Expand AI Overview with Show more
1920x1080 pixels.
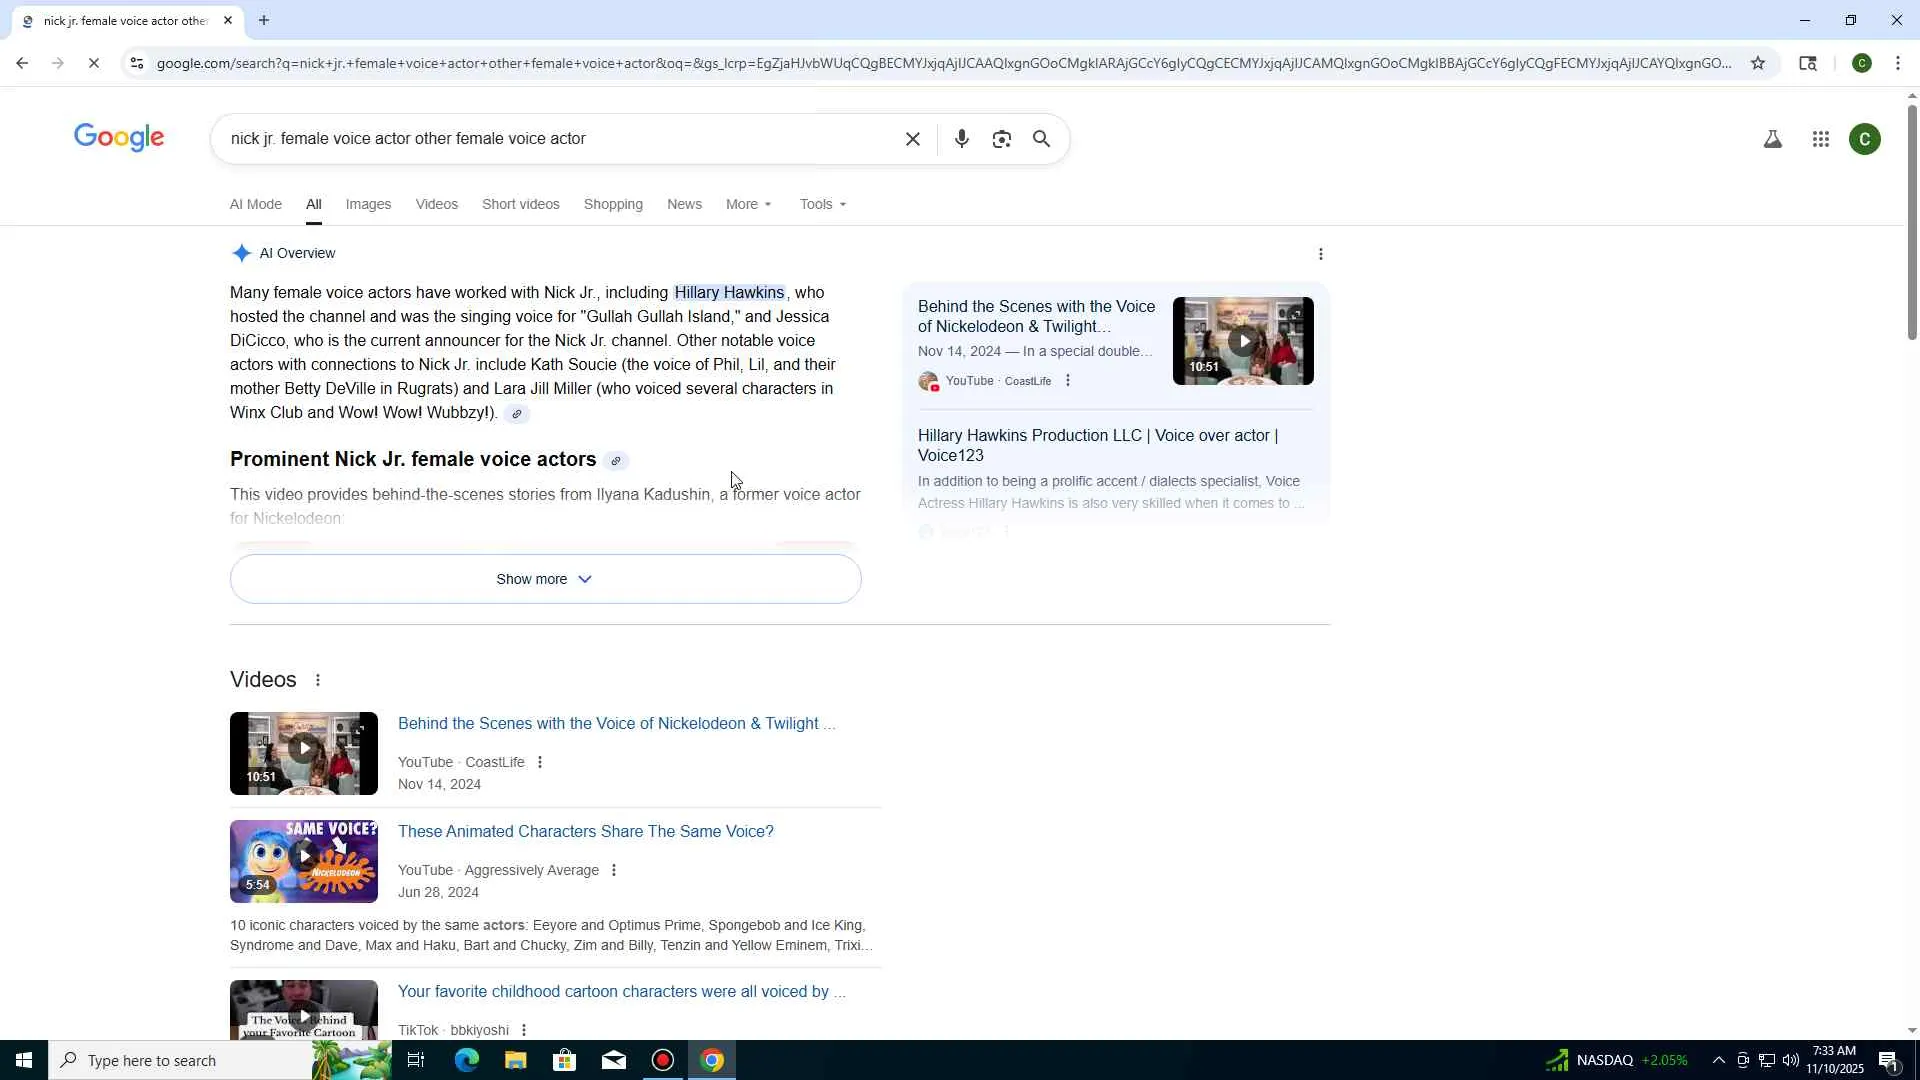click(545, 579)
